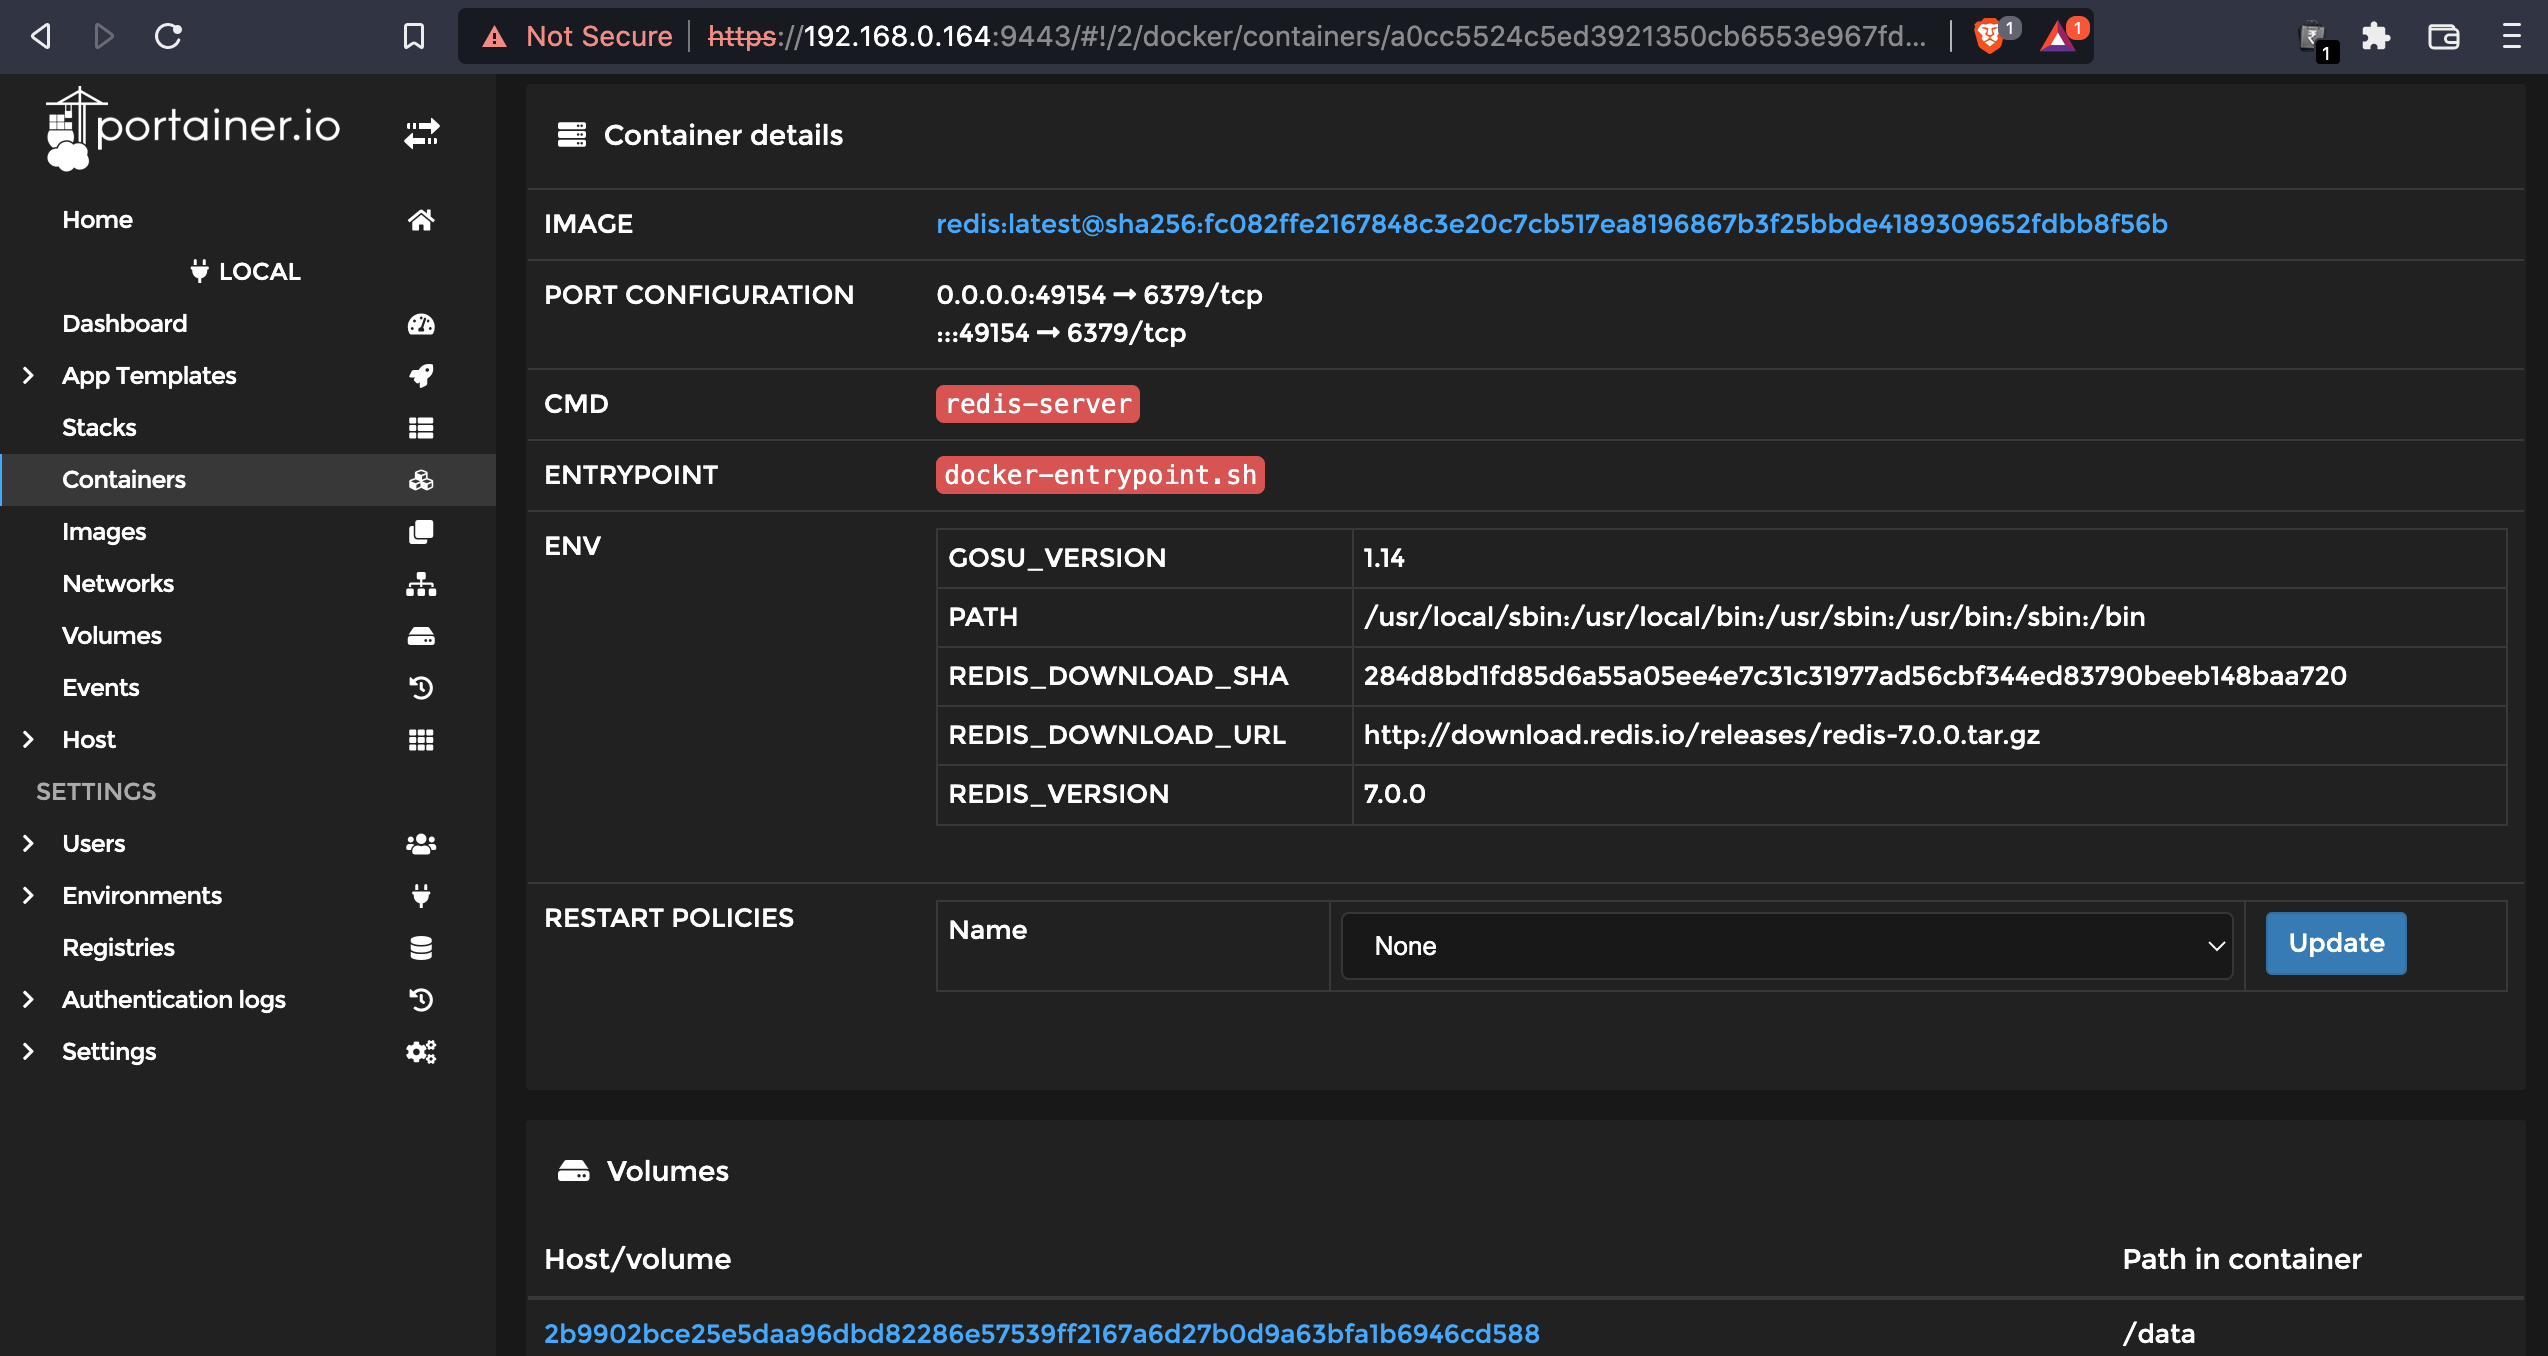Click the Update restart policy button
Image resolution: width=2548 pixels, height=1356 pixels.
2334,943
